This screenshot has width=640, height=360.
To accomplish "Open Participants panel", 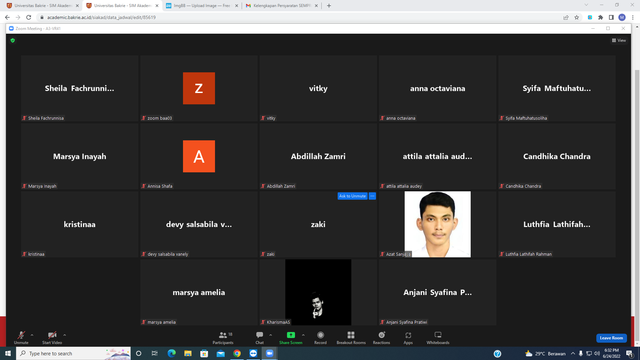I will (x=223, y=338).
